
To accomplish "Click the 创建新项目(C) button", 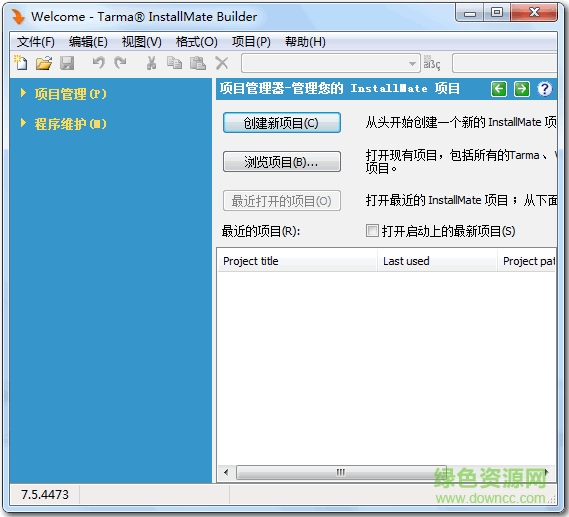I will pos(282,123).
